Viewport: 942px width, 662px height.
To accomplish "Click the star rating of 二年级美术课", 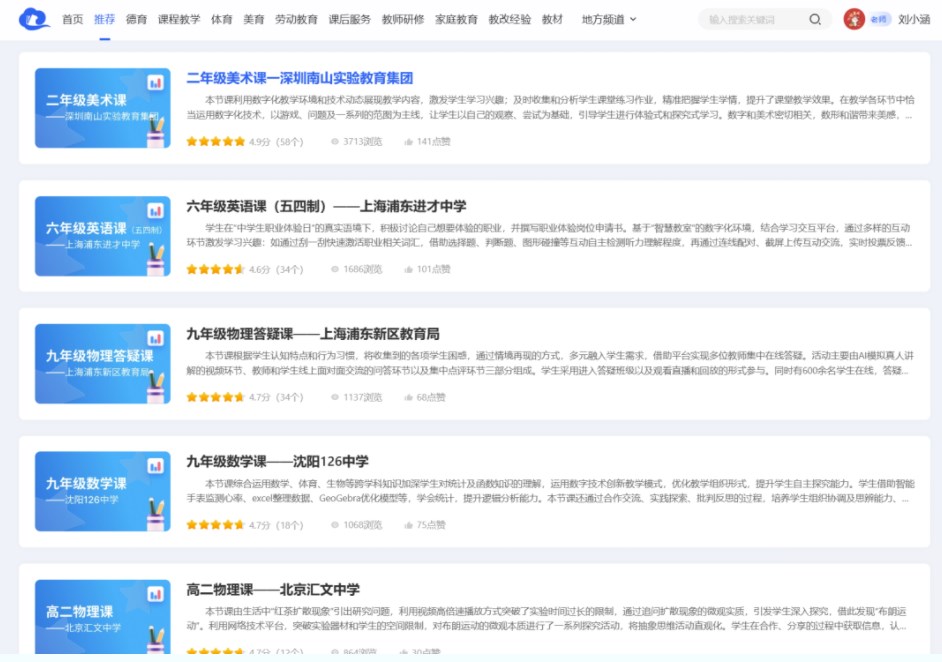I will 216,142.
